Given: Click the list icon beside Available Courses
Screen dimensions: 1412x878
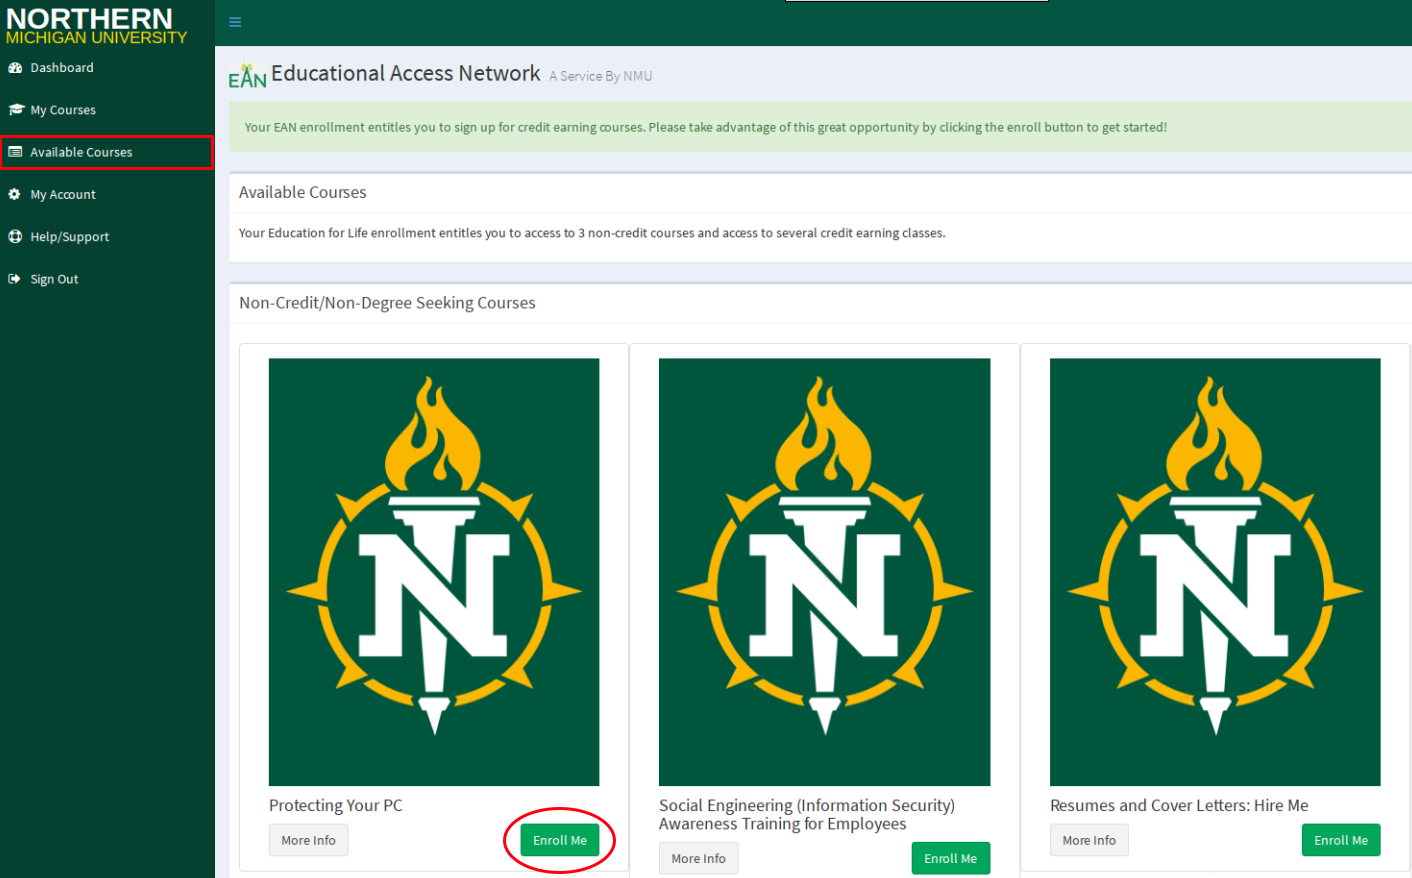Looking at the screenshot, I should 15,152.
